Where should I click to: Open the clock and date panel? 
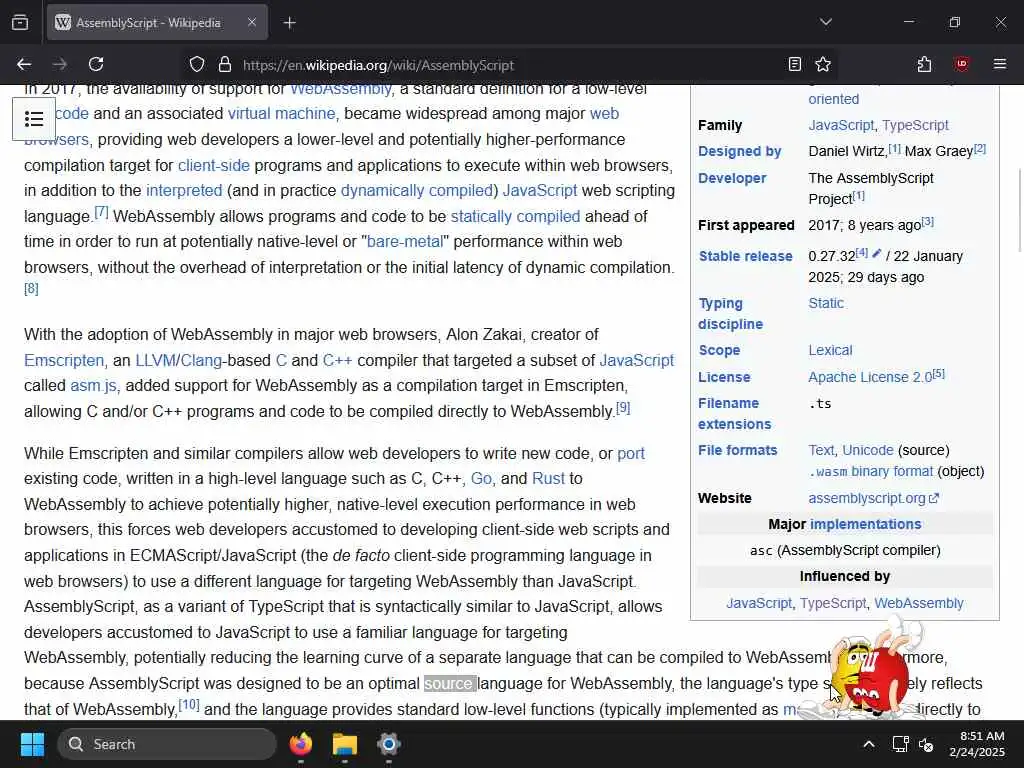(978, 744)
